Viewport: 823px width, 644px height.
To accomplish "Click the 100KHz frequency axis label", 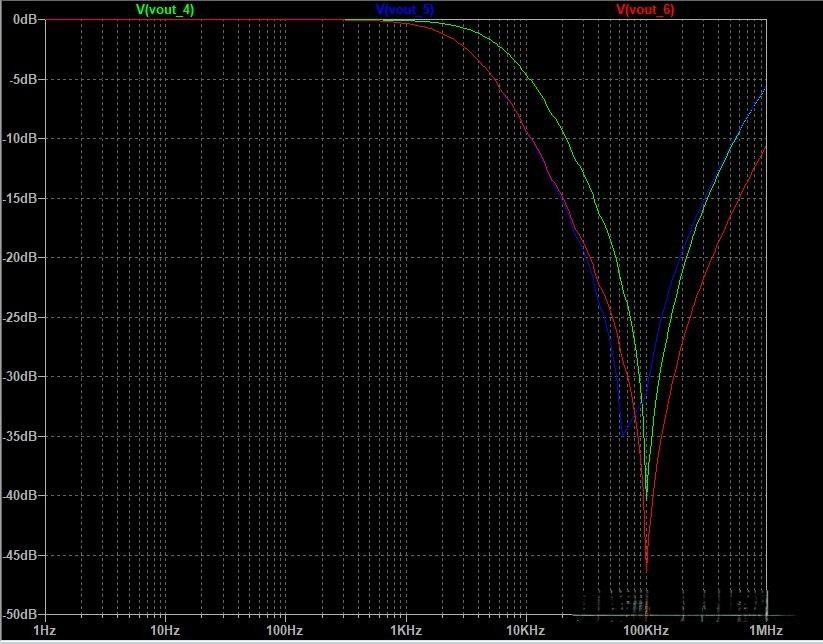I will point(645,631).
